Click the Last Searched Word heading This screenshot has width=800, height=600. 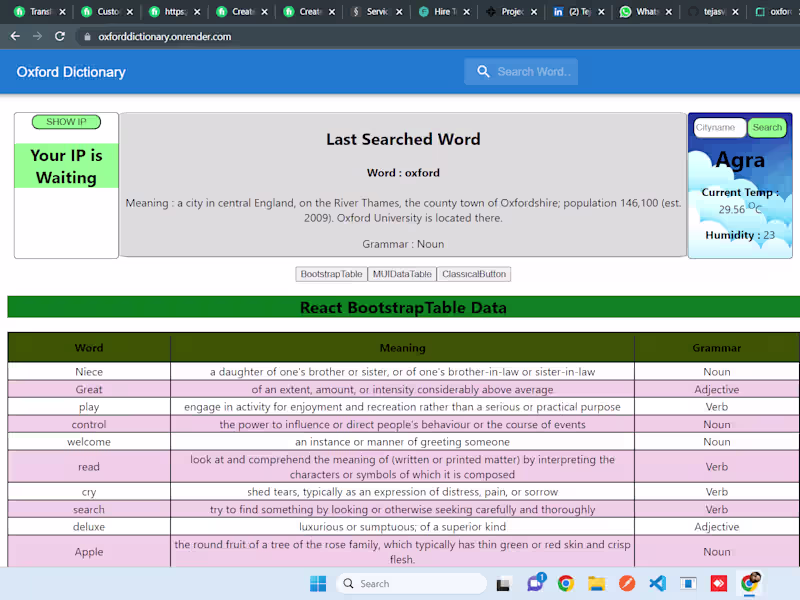pos(403,139)
